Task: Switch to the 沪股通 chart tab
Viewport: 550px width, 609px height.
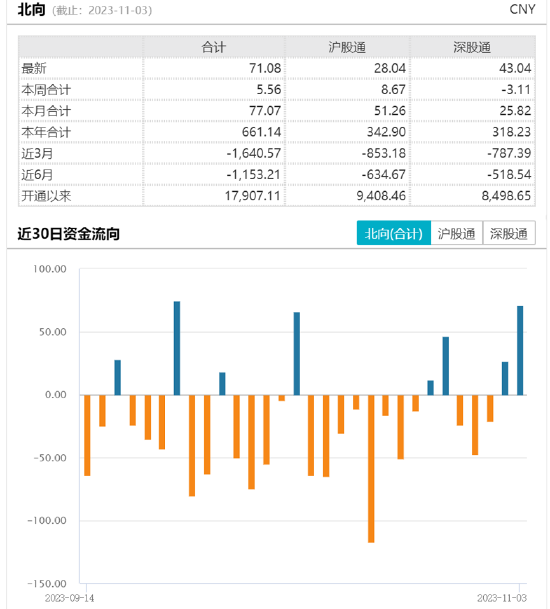Action: coord(456,233)
